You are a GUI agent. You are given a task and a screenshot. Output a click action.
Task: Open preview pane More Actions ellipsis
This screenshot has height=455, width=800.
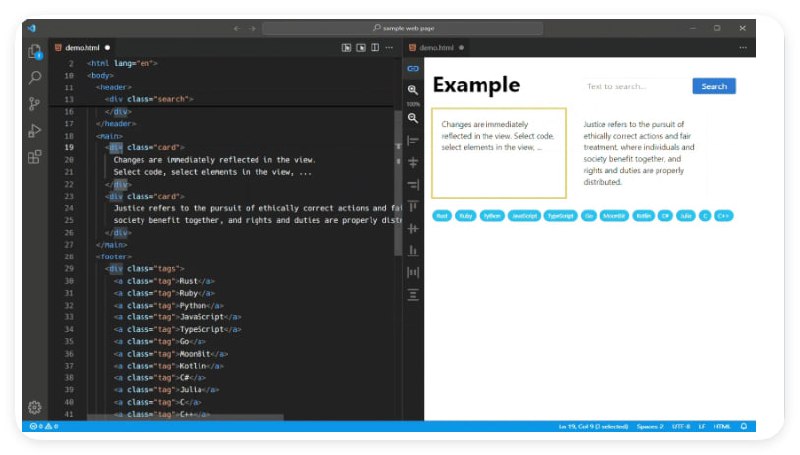point(743,47)
